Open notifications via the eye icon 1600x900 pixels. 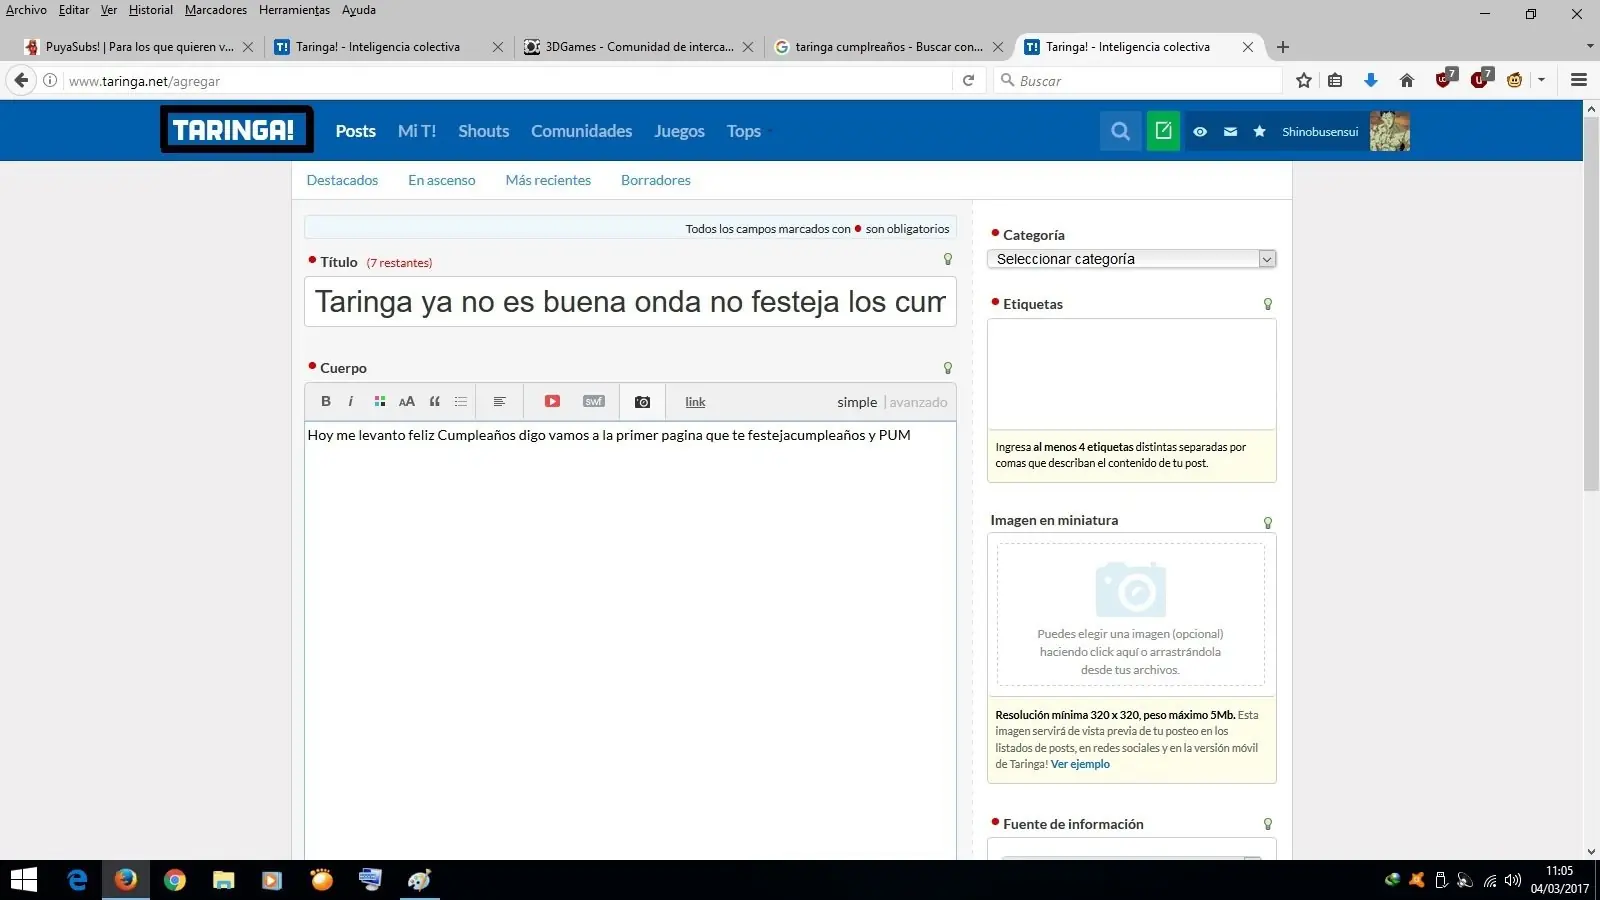pos(1200,131)
